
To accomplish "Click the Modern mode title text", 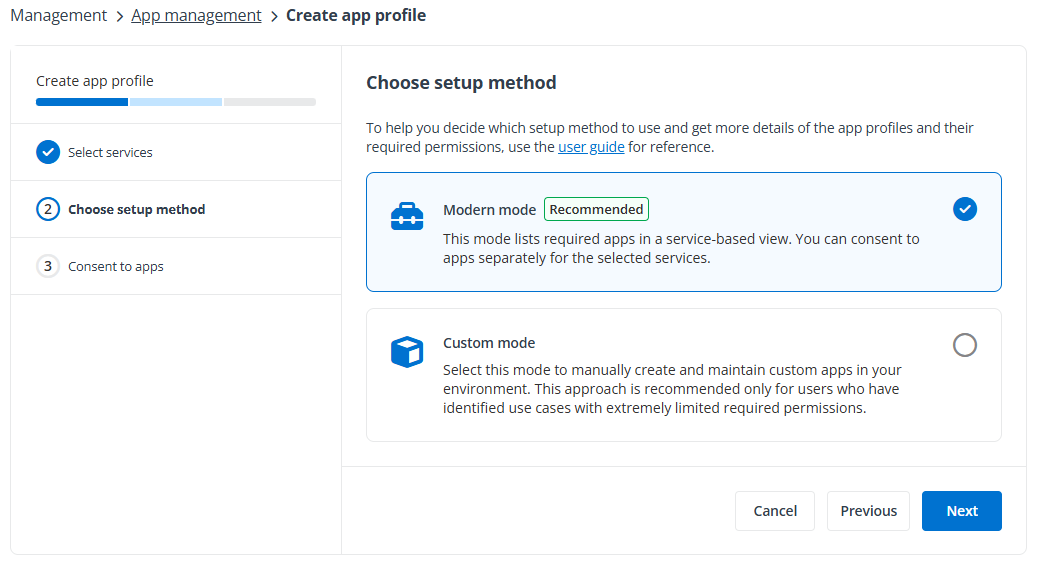I will (489, 210).
